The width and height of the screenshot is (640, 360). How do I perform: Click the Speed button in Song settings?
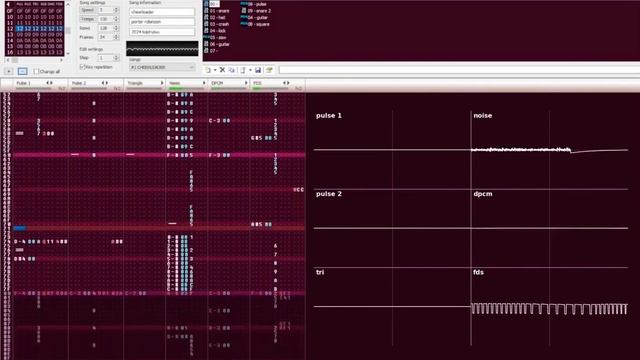click(87, 10)
